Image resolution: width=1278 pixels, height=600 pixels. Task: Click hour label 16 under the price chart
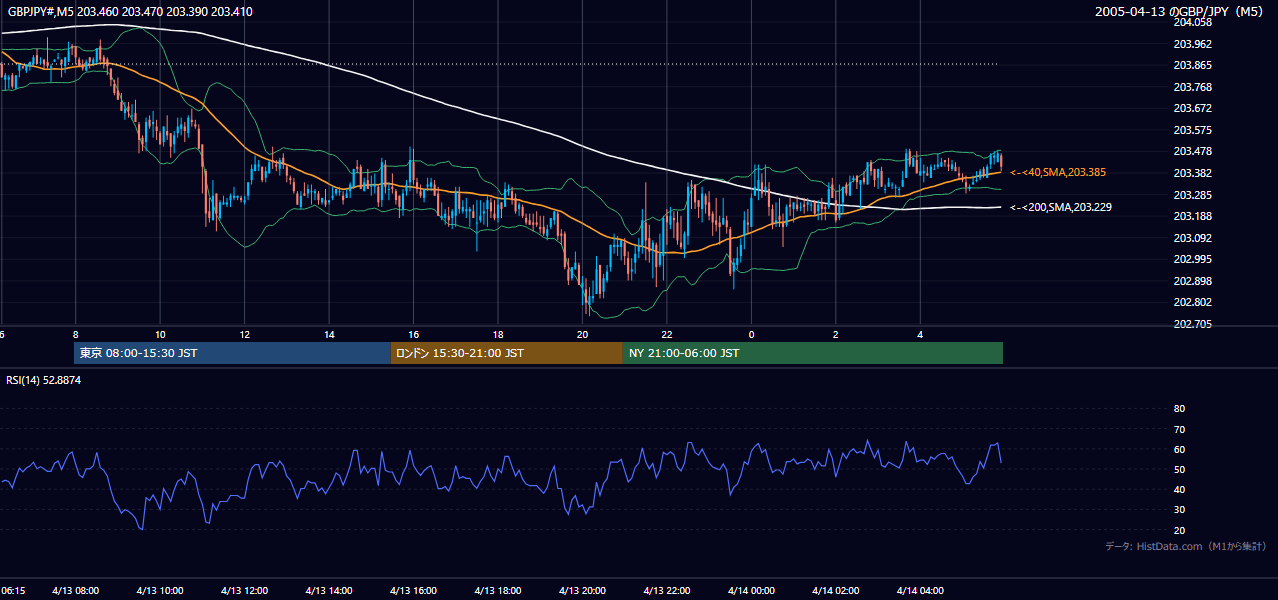click(x=413, y=334)
